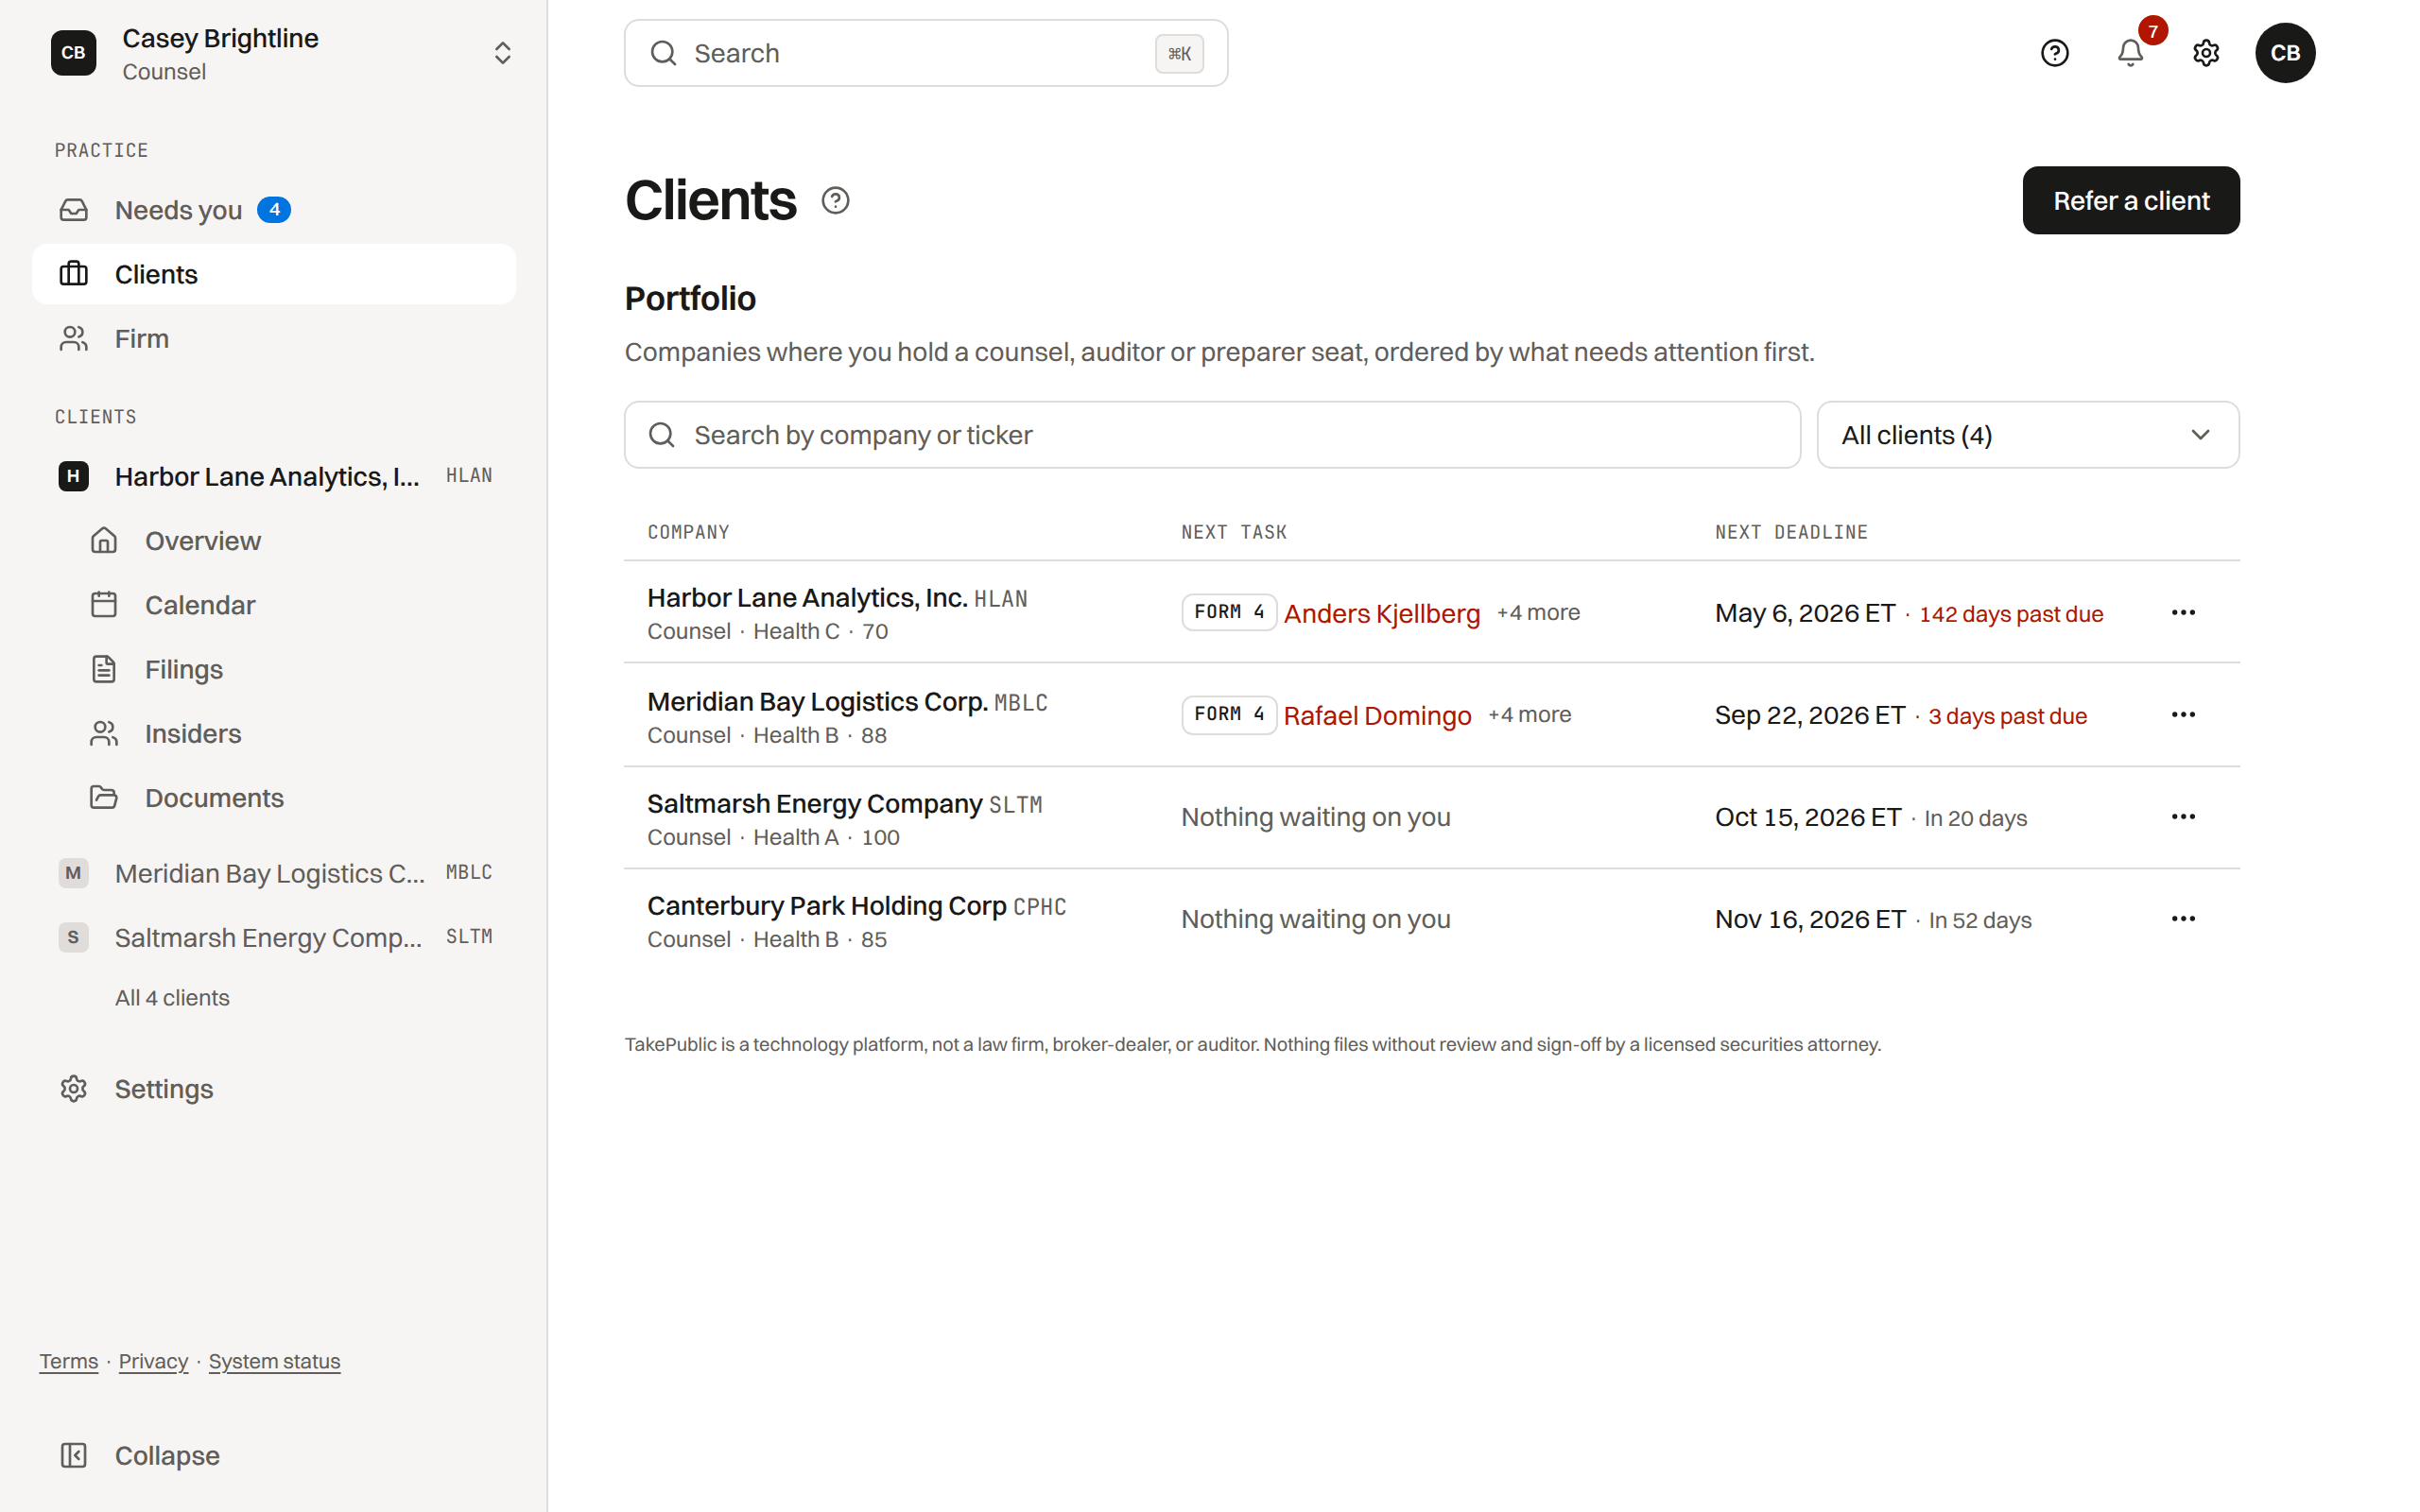The height and width of the screenshot is (1512, 2420).
Task: Focus Search by company or ticker field
Action: point(1212,435)
